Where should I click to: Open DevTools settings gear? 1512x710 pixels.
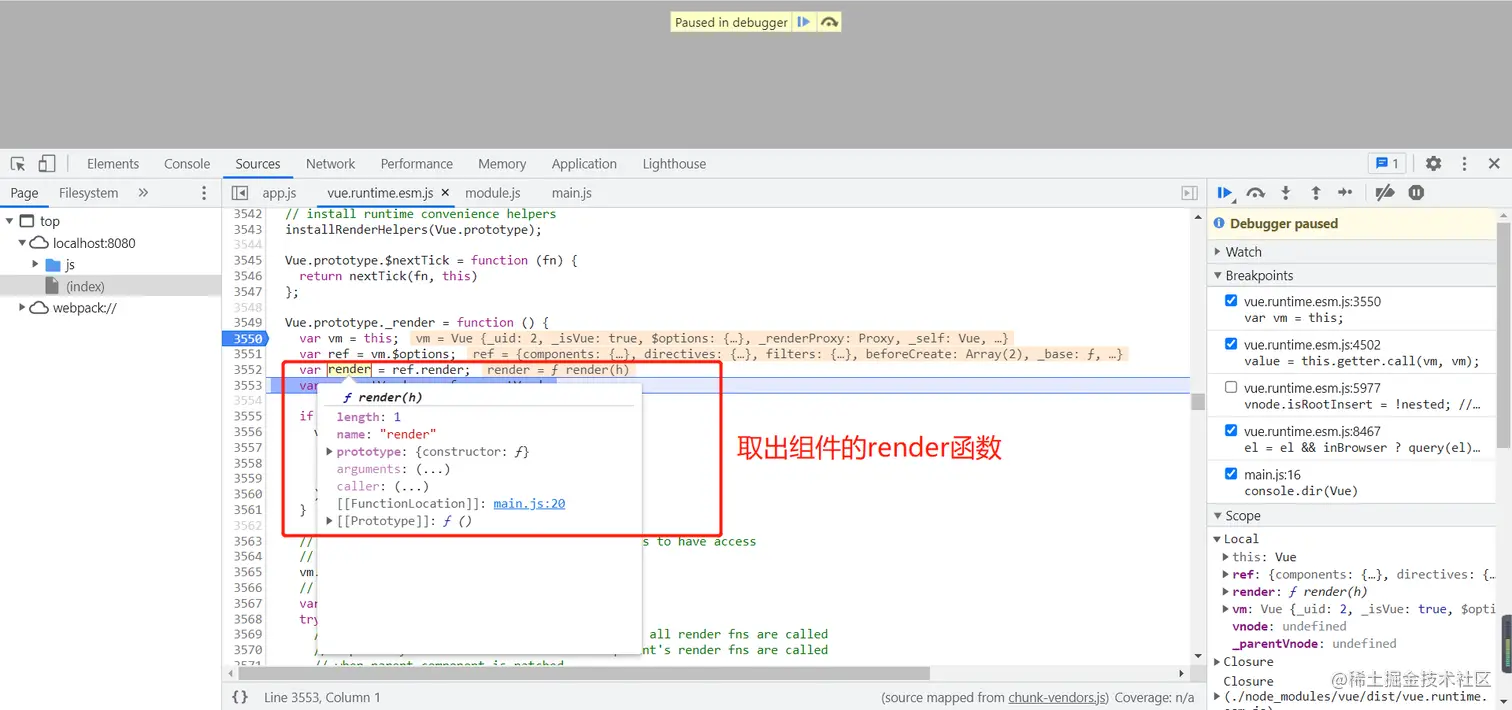pyautogui.click(x=1434, y=164)
